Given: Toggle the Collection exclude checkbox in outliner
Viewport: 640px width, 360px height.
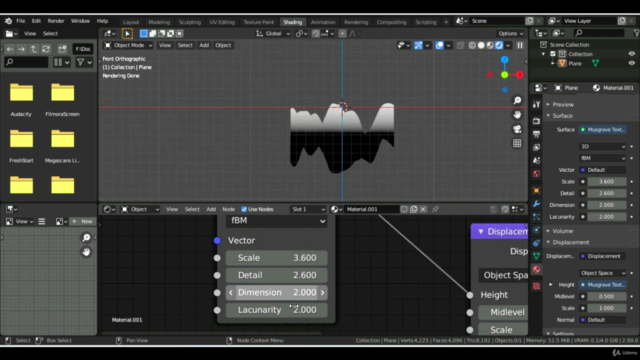Looking at the screenshot, I should 553,54.
